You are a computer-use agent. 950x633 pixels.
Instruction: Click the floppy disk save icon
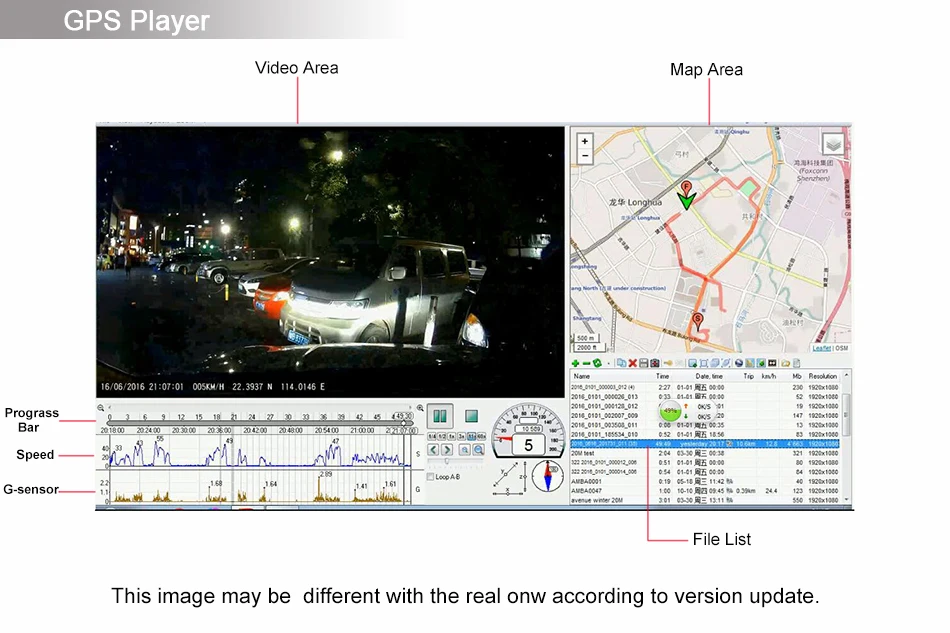(643, 363)
